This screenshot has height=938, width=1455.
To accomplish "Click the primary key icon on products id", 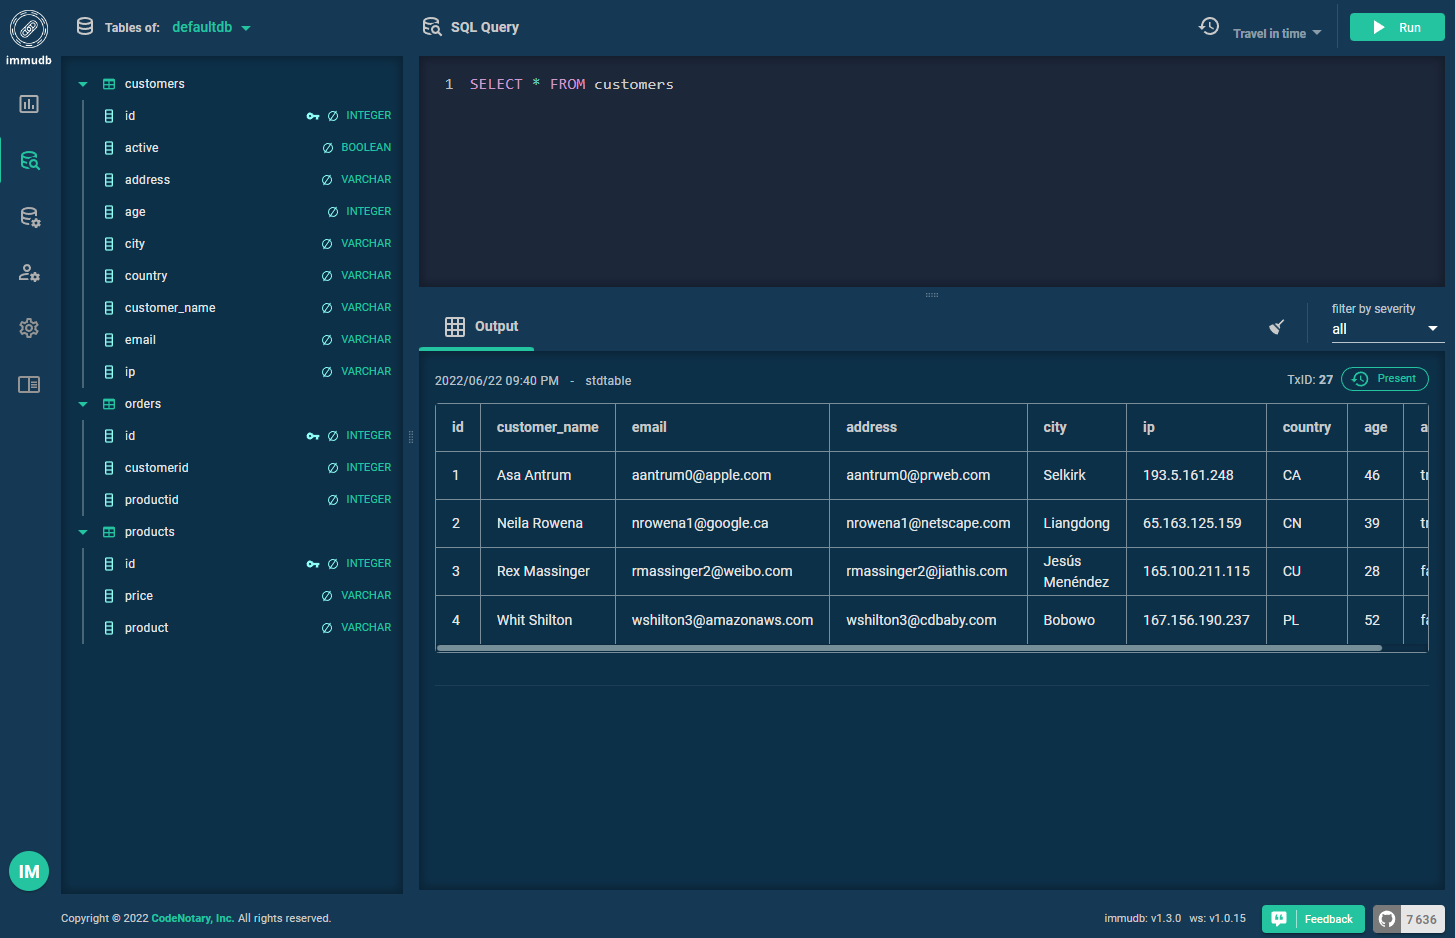I will point(313,564).
